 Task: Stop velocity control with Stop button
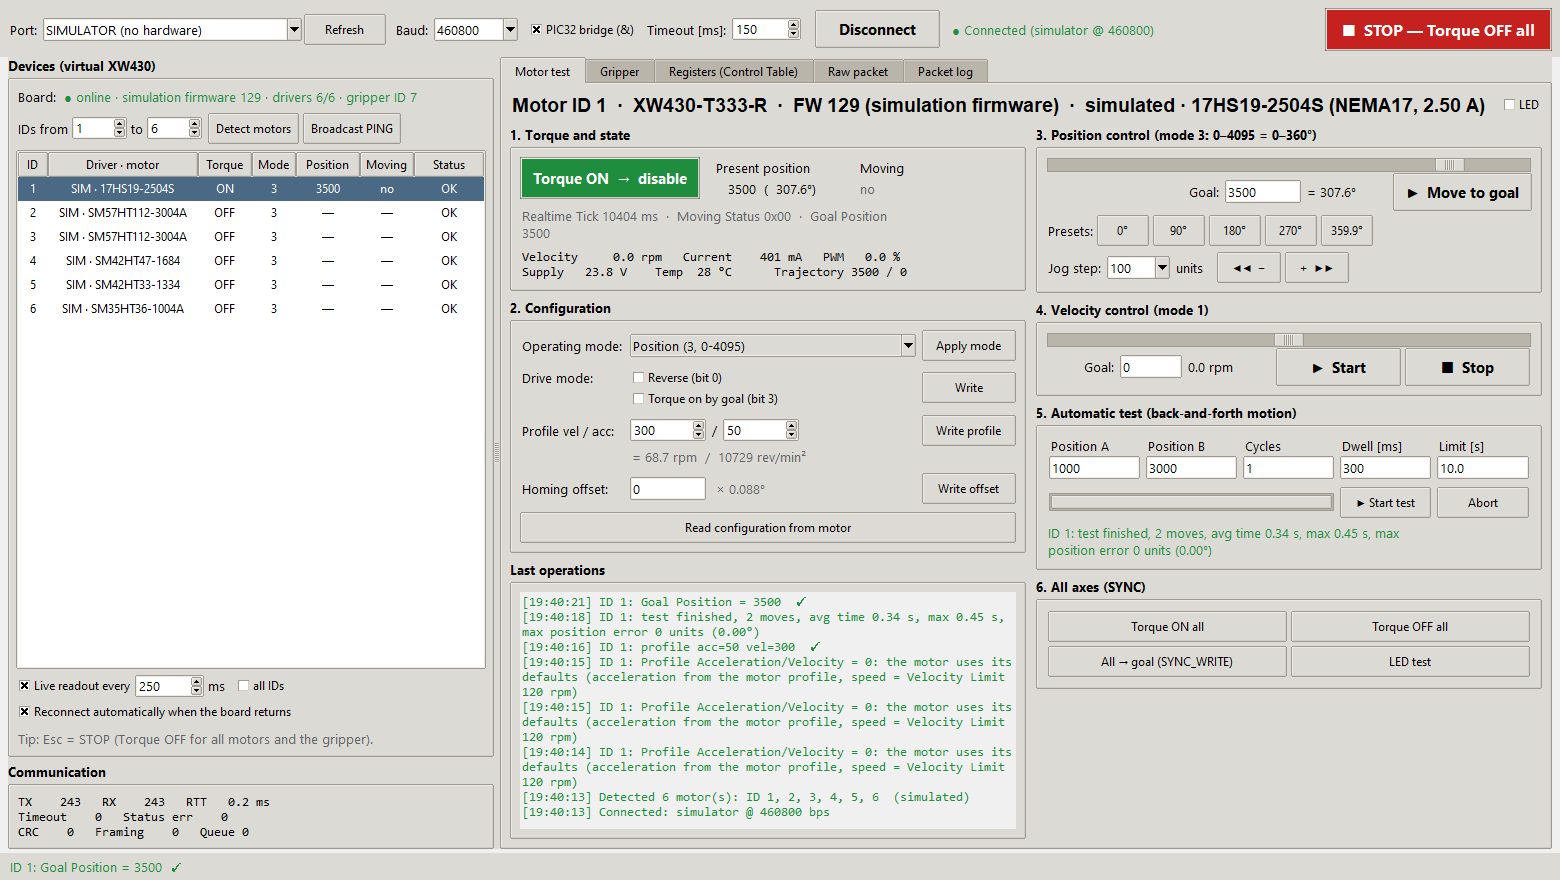click(x=1467, y=368)
